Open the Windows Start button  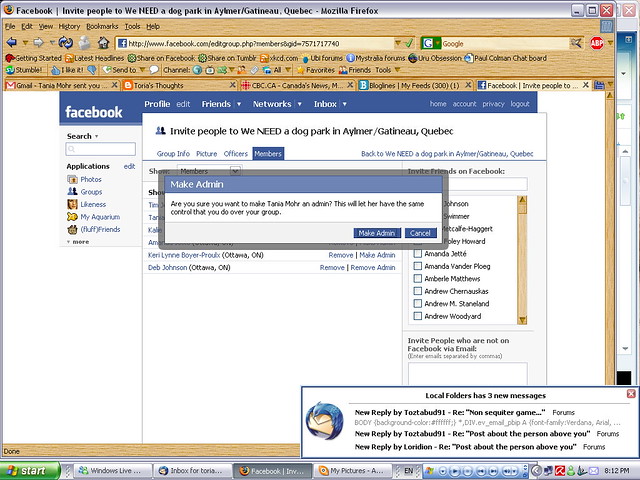(x=30, y=471)
